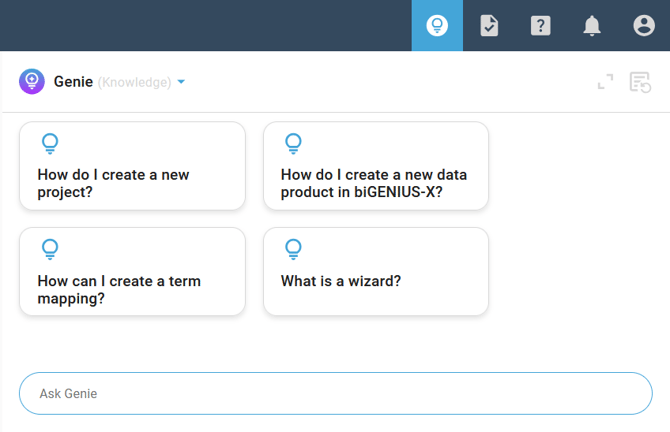
Task: Focus the Ask Genie input field
Action: (x=335, y=393)
